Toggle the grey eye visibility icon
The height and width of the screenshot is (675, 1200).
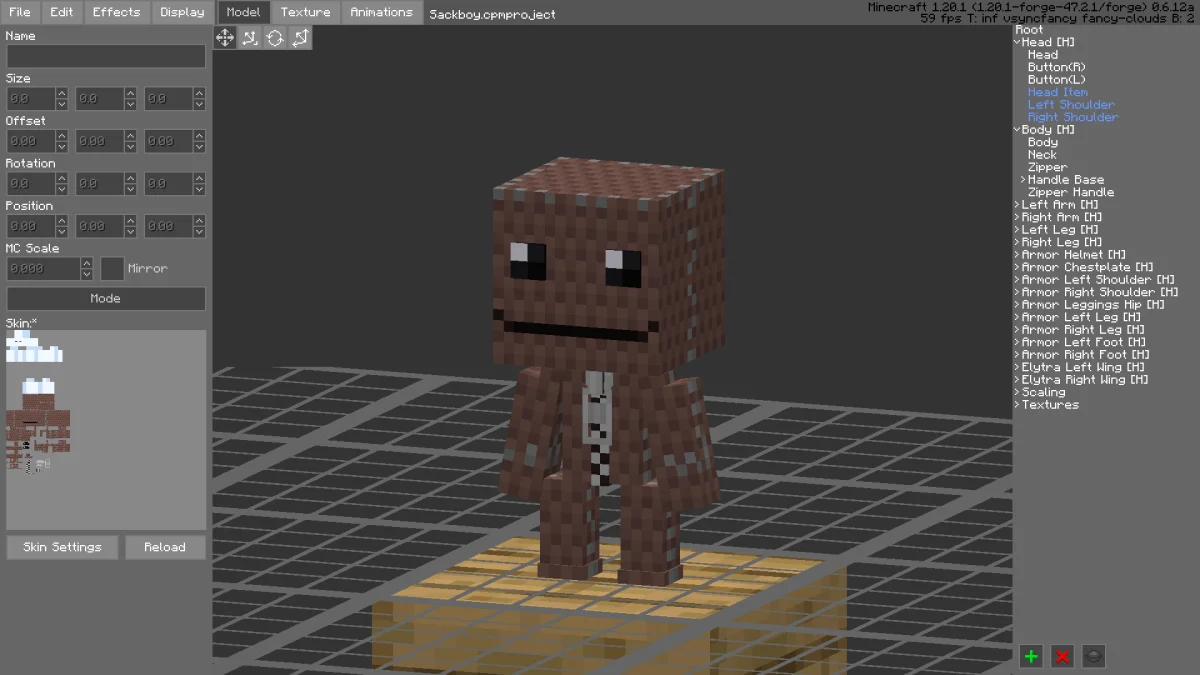(x=1094, y=656)
